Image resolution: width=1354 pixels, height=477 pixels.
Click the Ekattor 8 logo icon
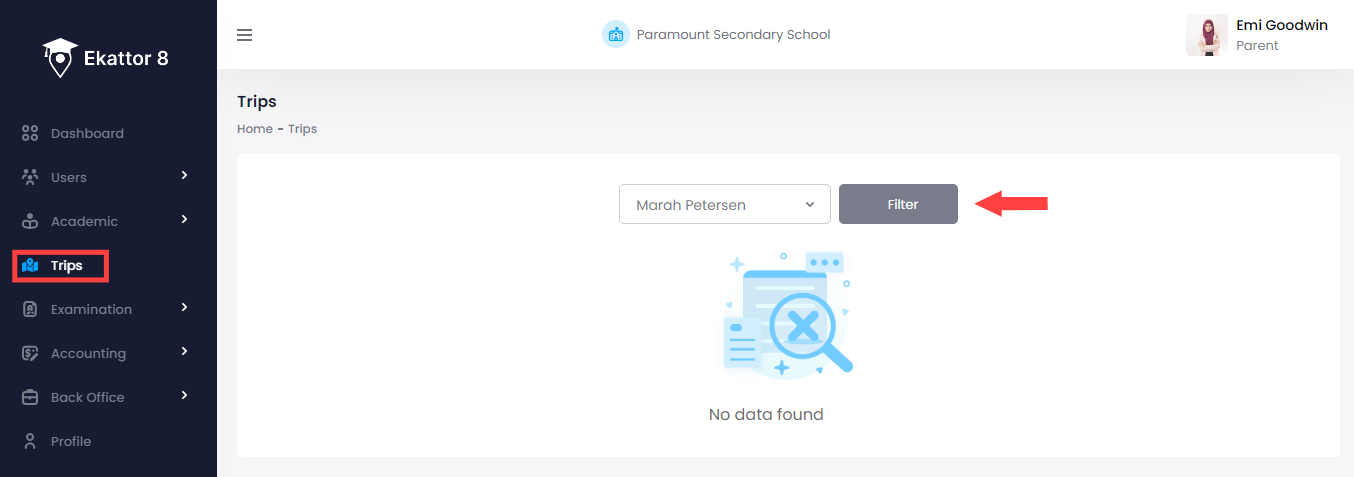coord(60,58)
